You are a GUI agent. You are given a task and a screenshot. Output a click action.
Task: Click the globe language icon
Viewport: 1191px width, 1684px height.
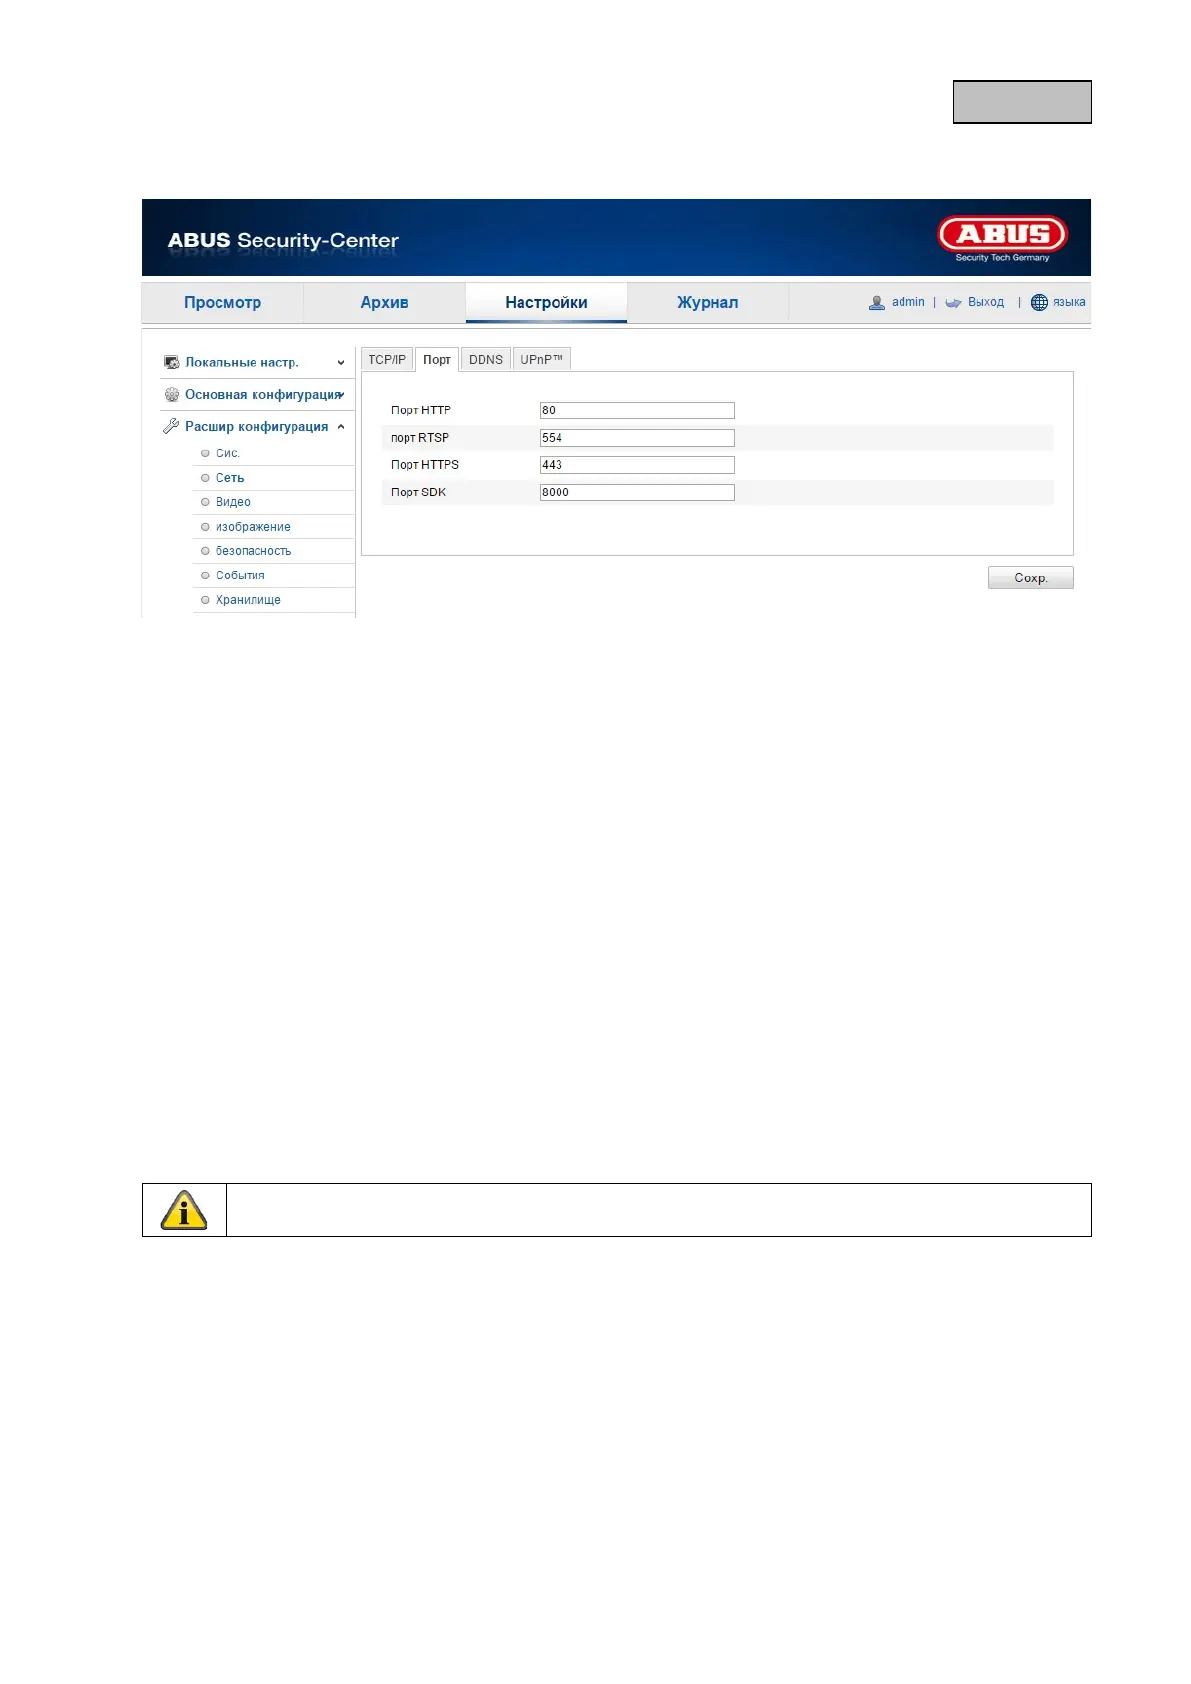1039,303
